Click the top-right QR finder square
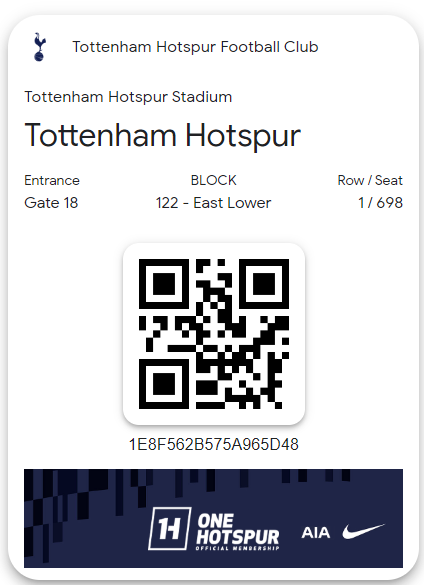The height and width of the screenshot is (585, 424). tap(264, 284)
